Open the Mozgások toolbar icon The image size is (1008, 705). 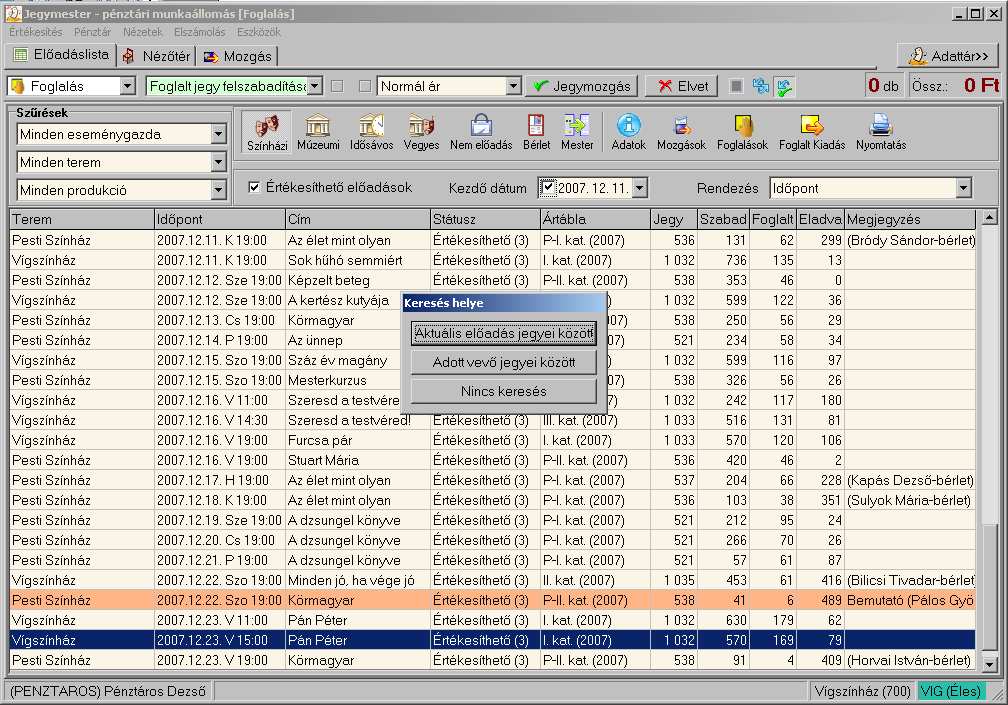coord(681,132)
